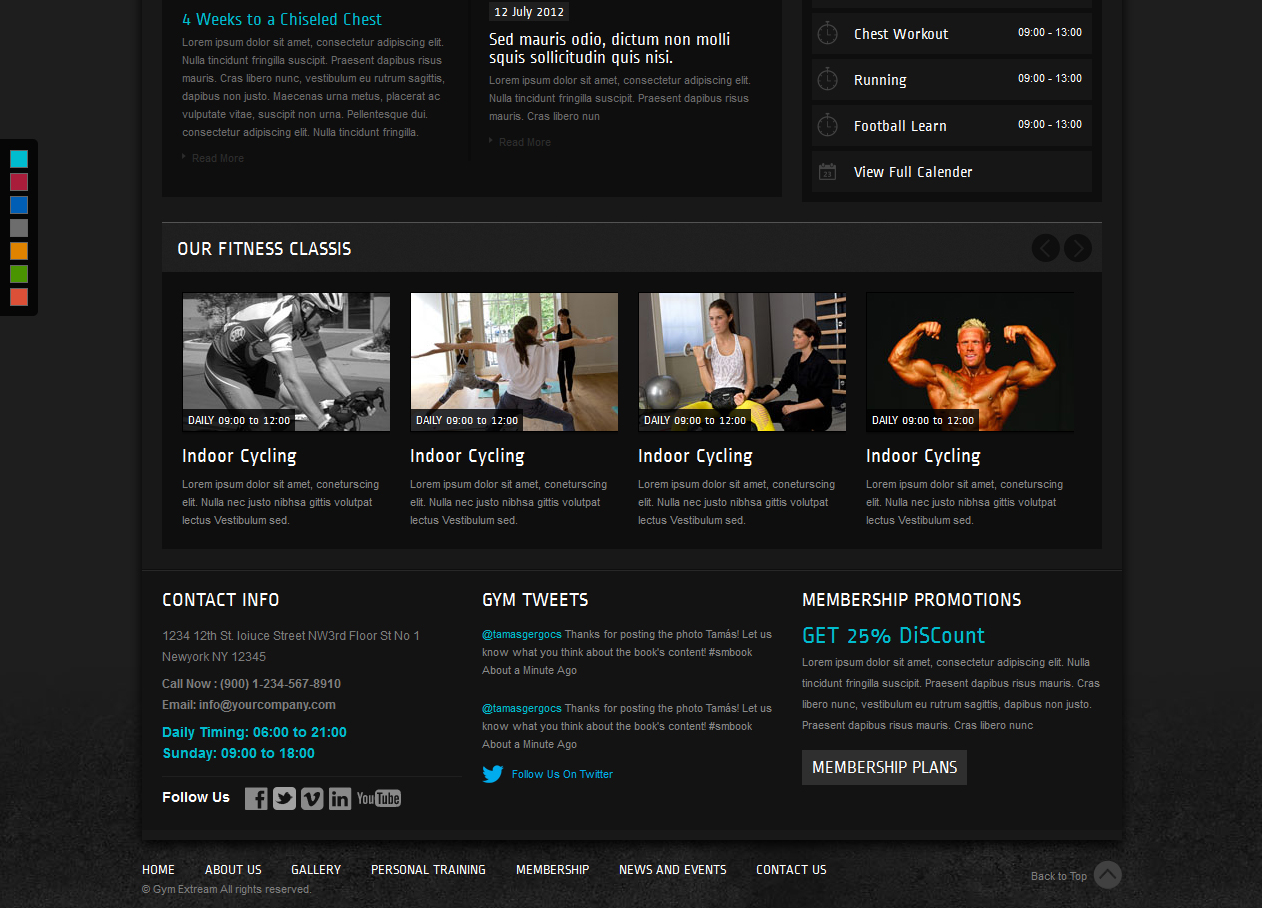1262x908 pixels.
Task: Open the Follow Us On Twitter link
Action: click(562, 774)
